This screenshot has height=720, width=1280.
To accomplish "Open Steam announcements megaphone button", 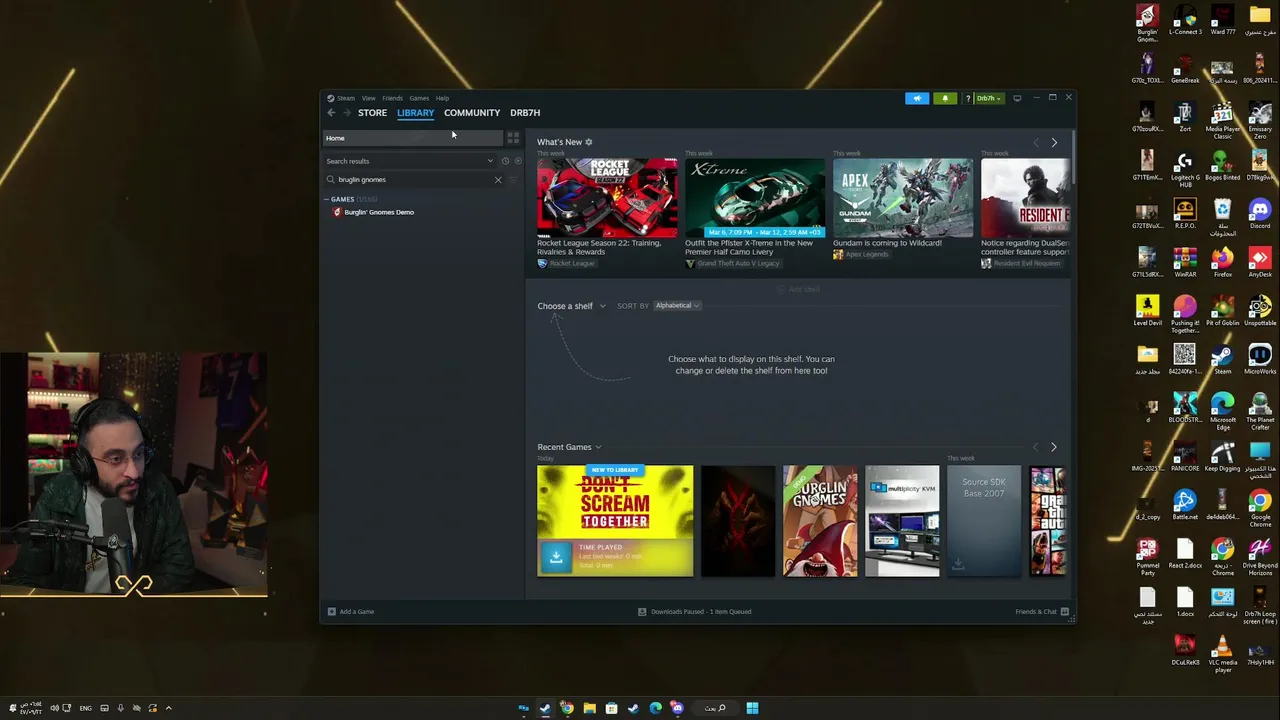I will [917, 98].
